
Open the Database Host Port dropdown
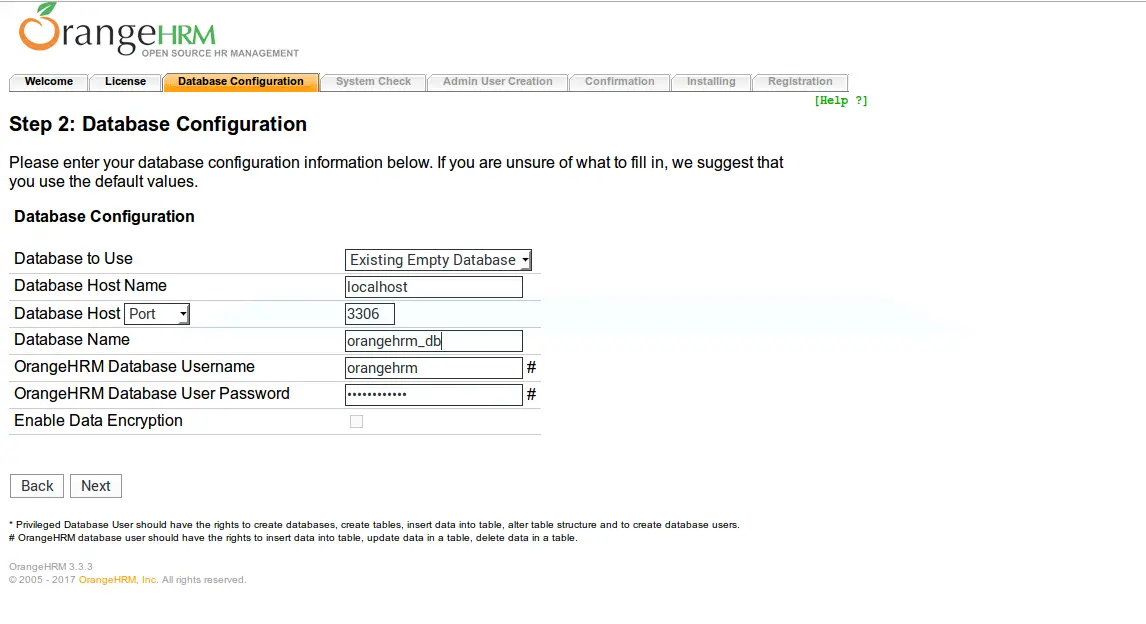[x=157, y=314]
